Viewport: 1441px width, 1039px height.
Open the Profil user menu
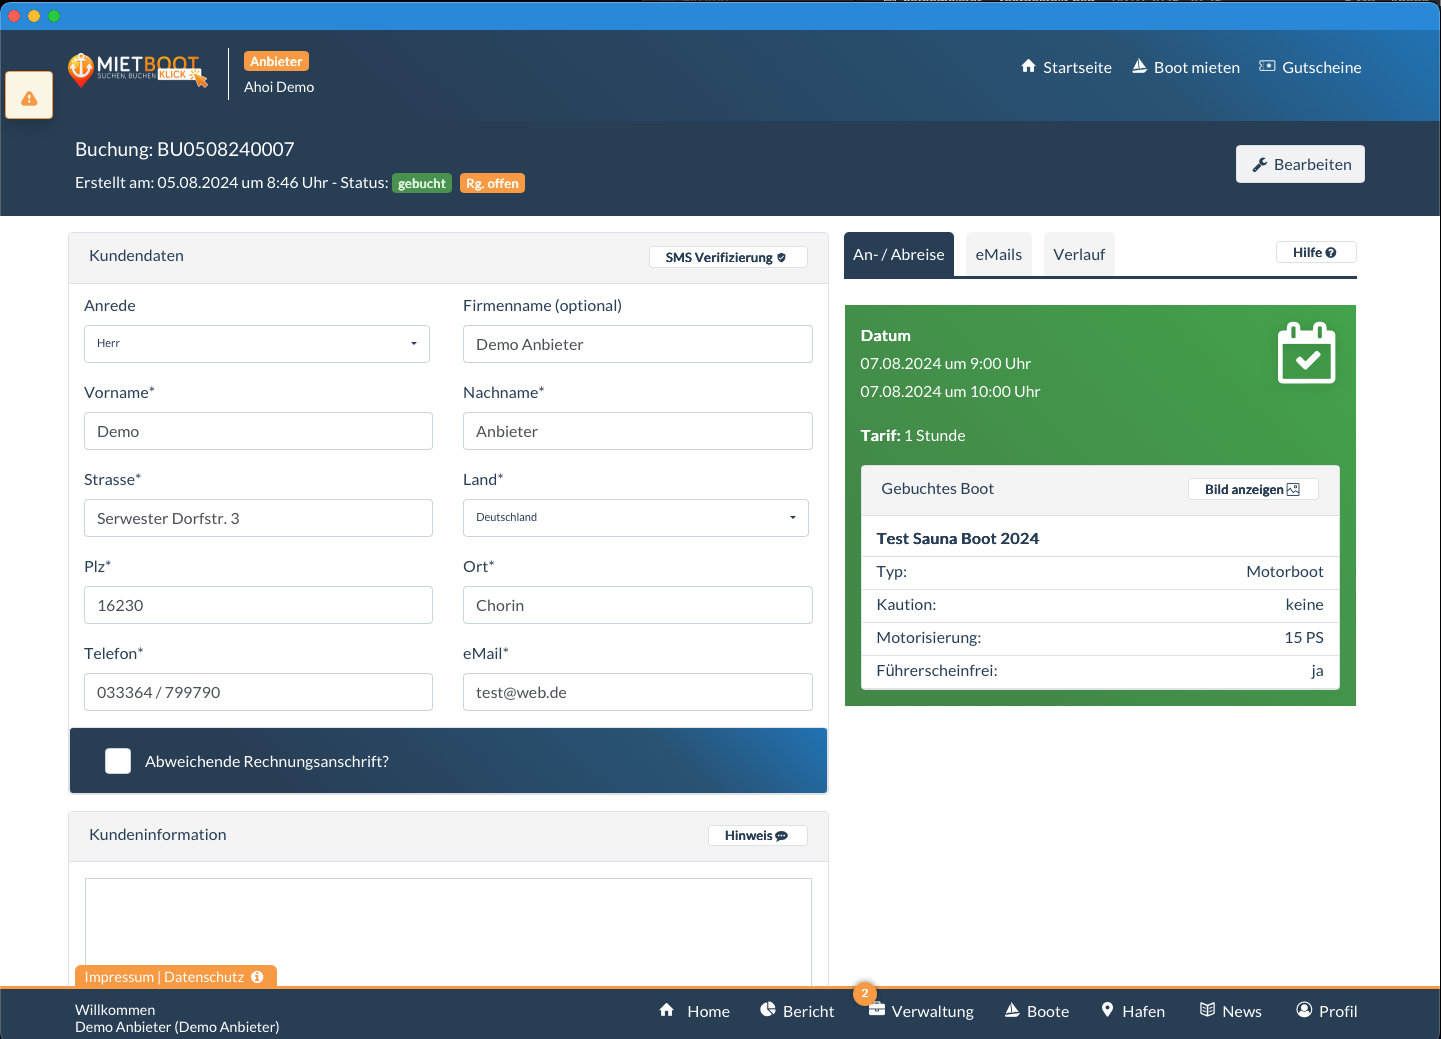pyautogui.click(x=1326, y=1011)
